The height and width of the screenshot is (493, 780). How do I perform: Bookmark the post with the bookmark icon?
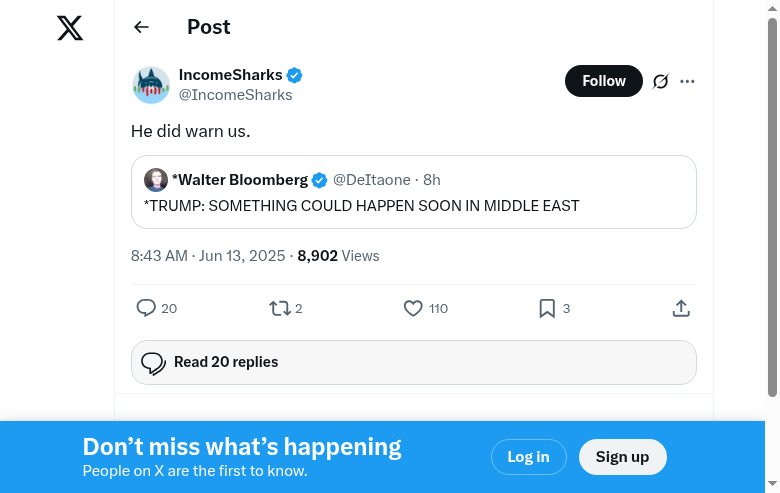[547, 308]
